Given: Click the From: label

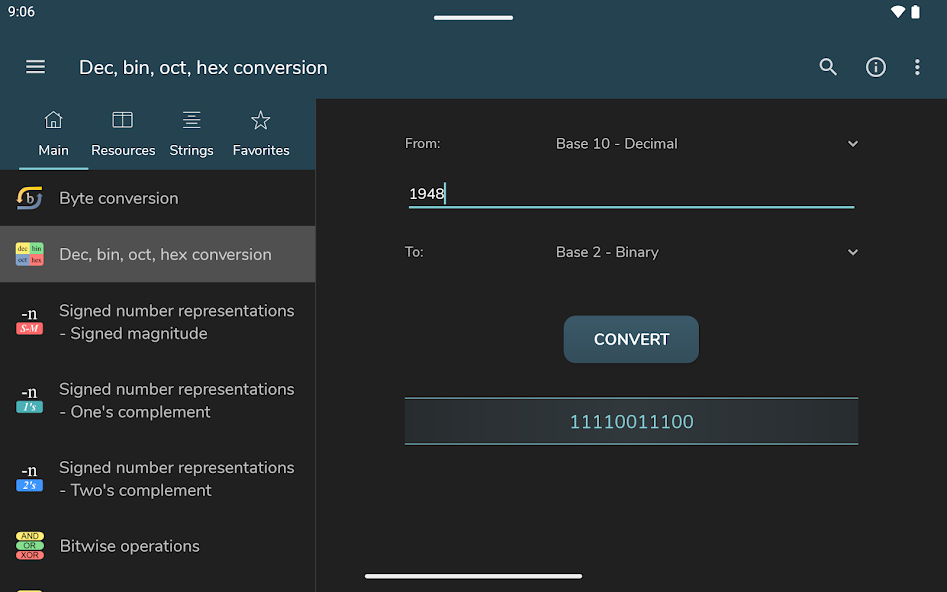Looking at the screenshot, I should tap(422, 144).
